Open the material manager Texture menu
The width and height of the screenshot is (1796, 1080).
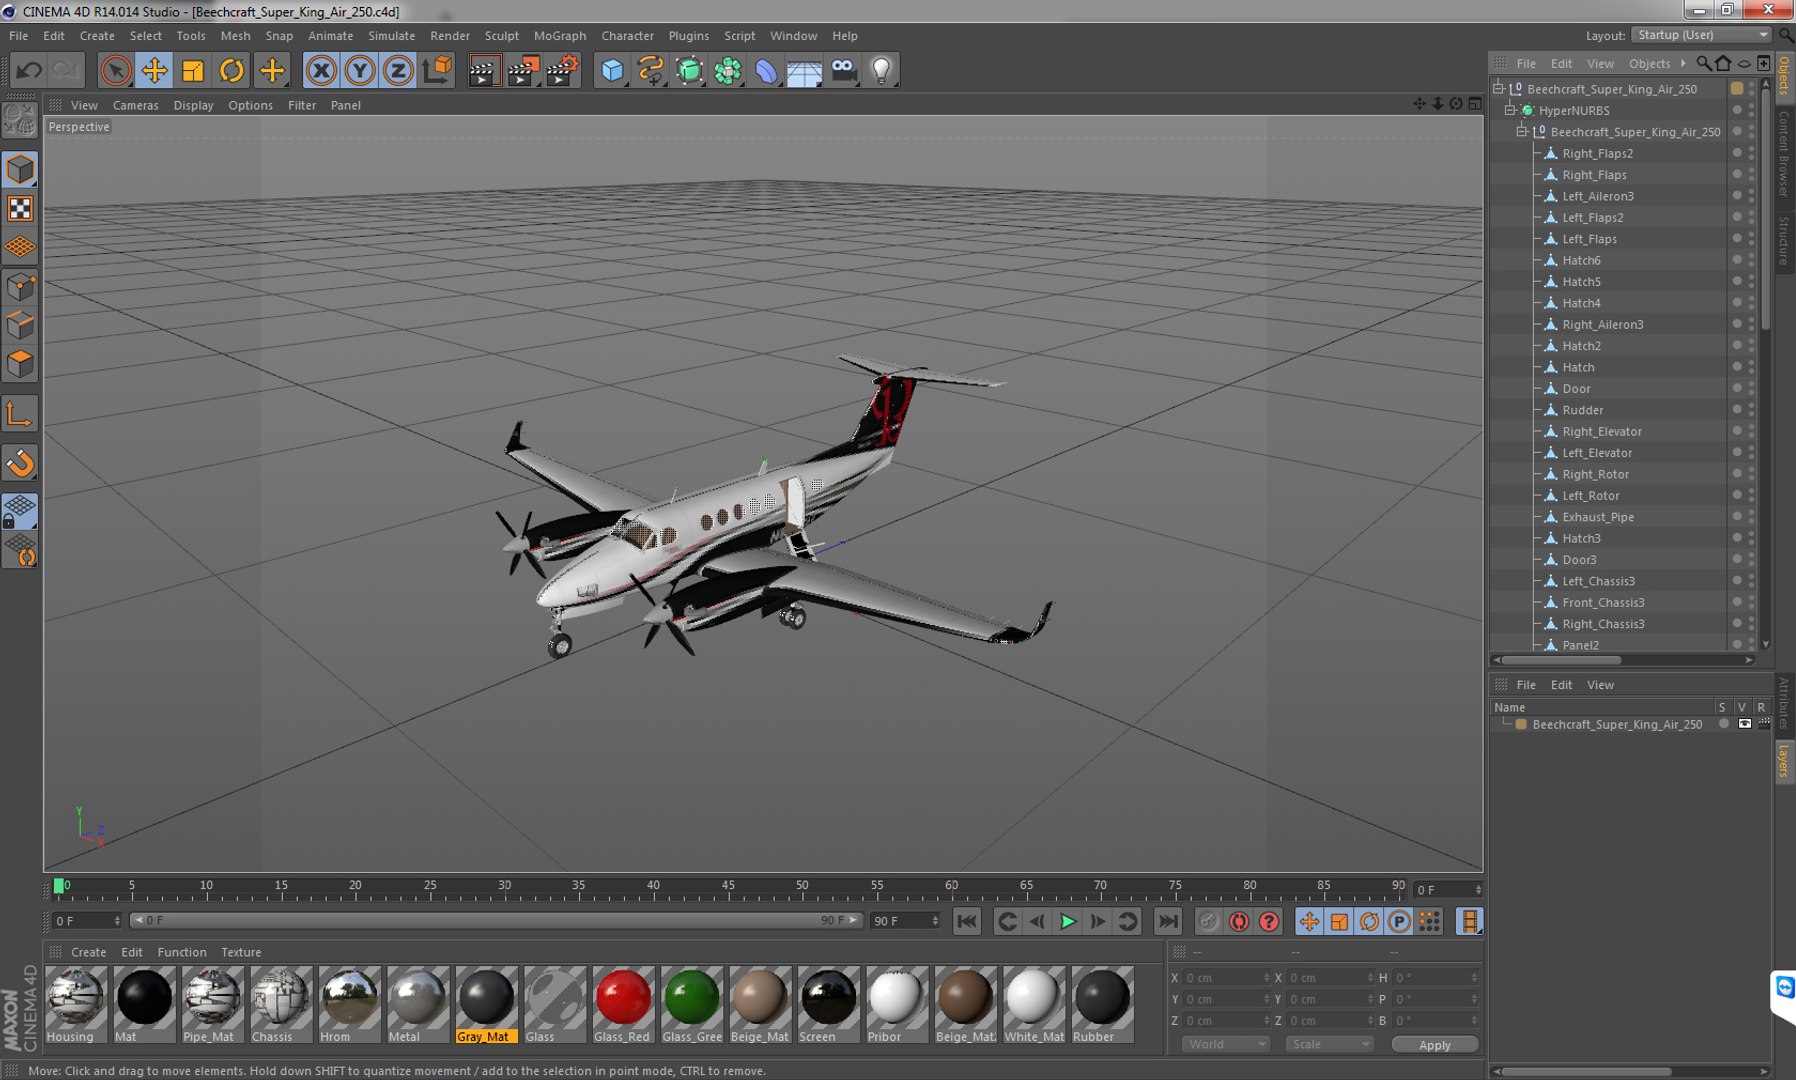[241, 952]
